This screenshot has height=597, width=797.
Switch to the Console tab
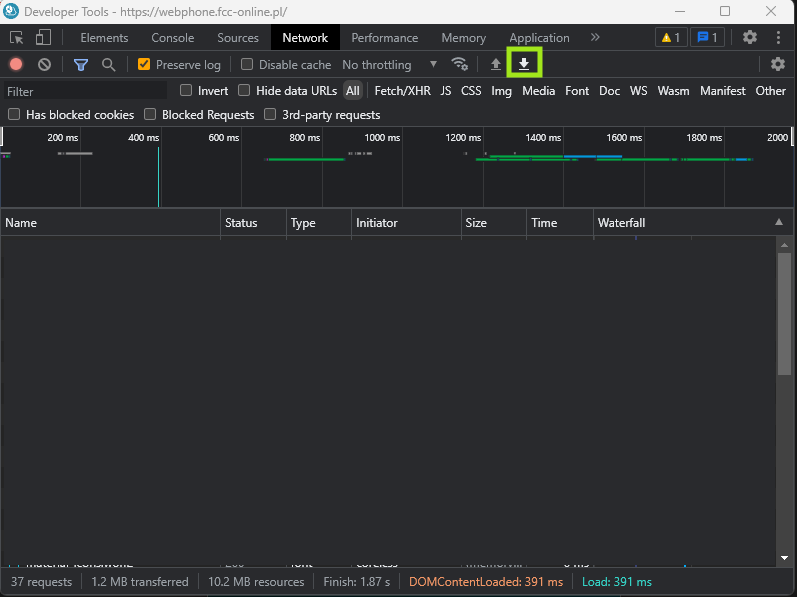pyautogui.click(x=173, y=38)
